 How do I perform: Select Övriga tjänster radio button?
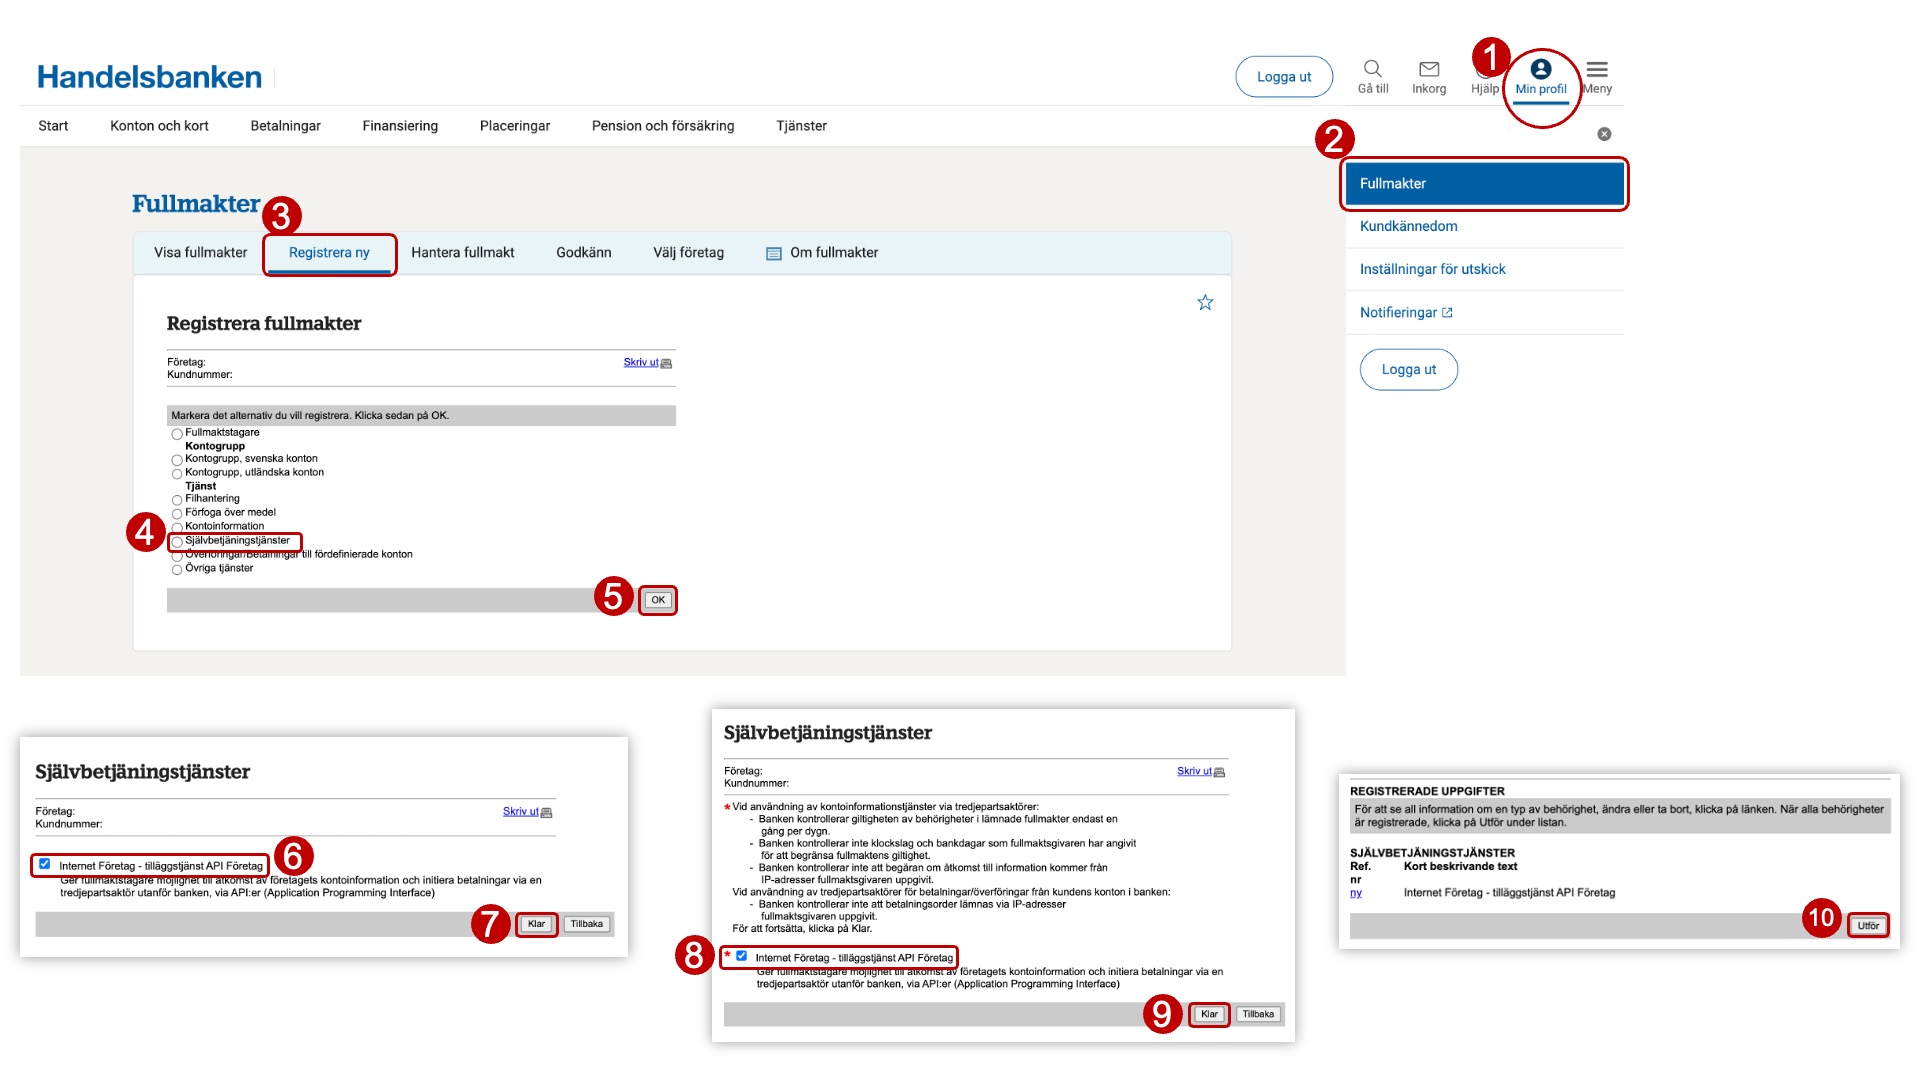[177, 570]
